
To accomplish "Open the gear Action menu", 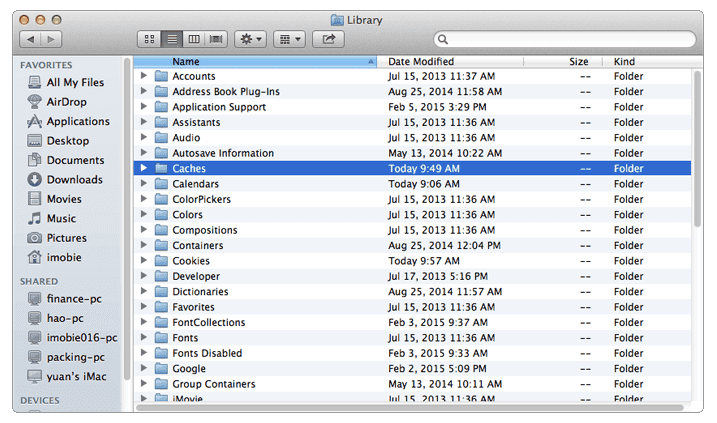I will [x=250, y=39].
